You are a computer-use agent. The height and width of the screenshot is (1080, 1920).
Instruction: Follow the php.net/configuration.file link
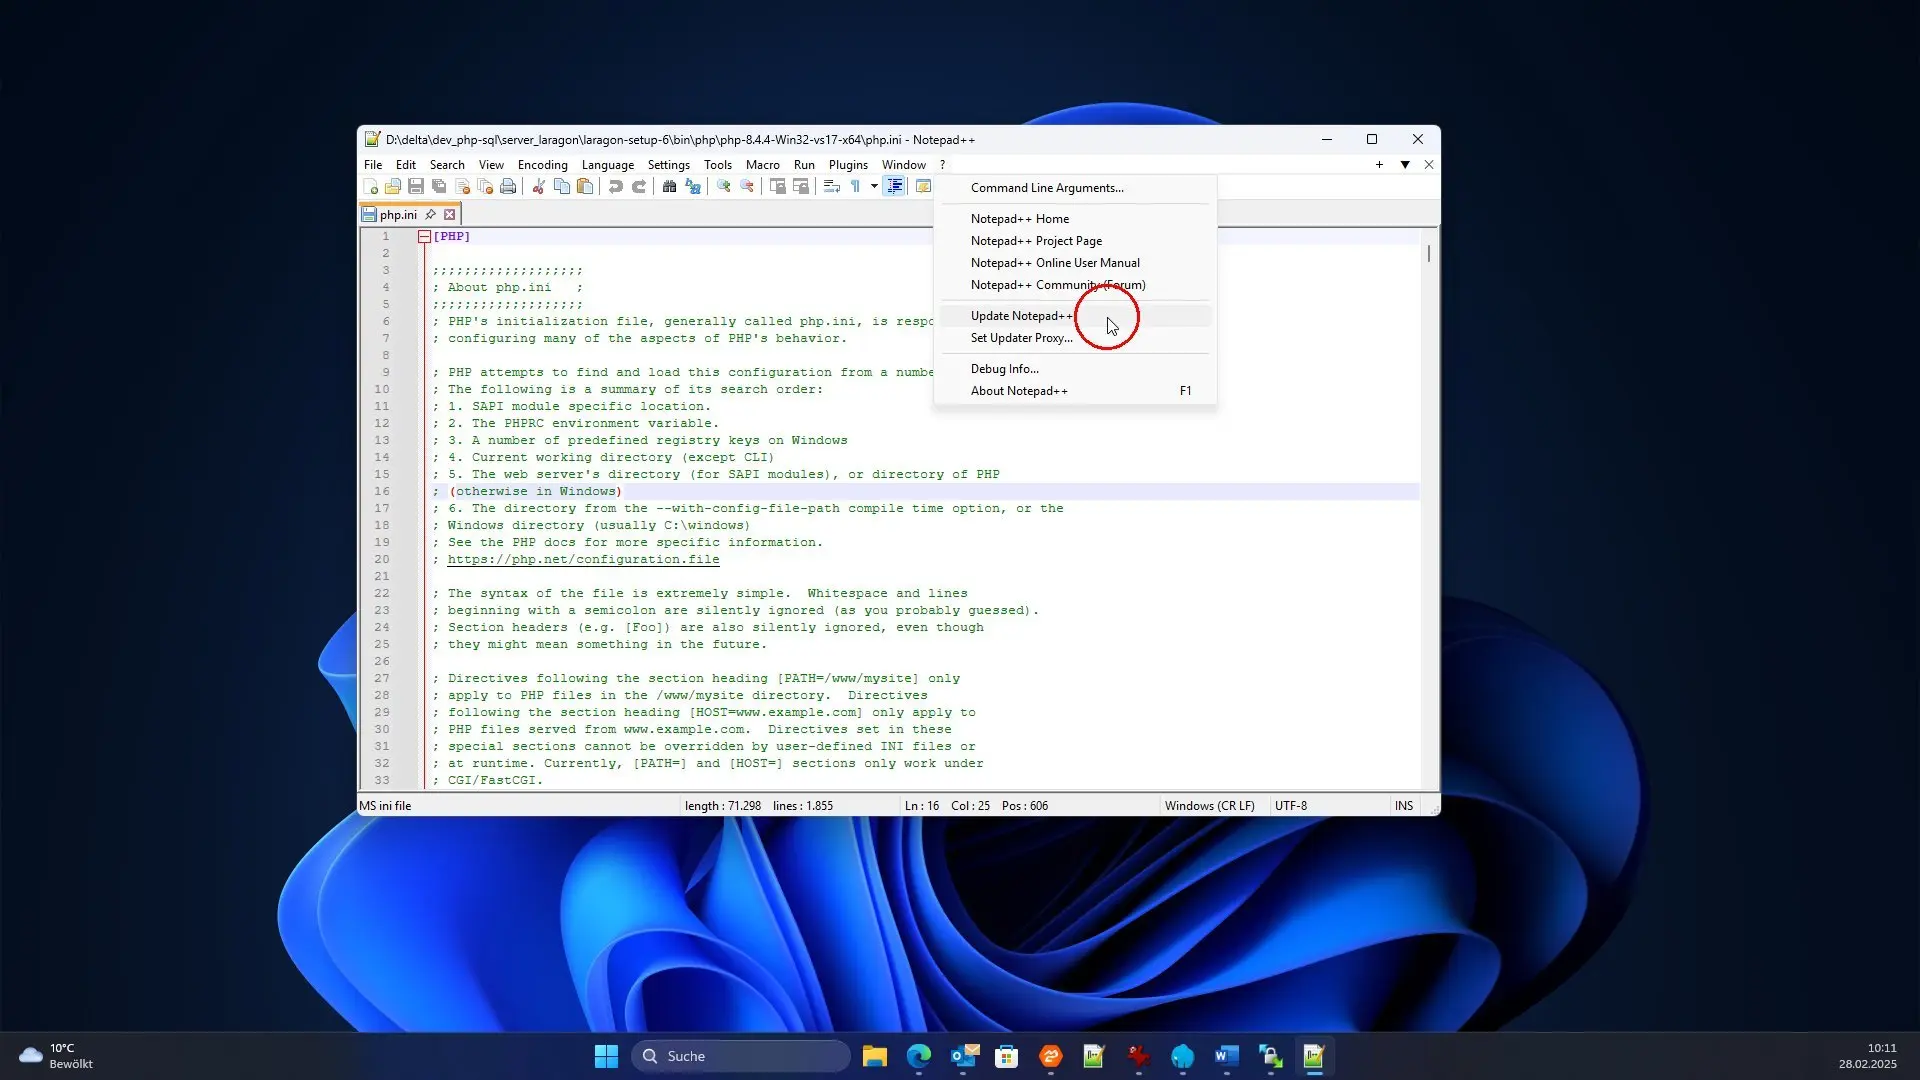tap(583, 560)
